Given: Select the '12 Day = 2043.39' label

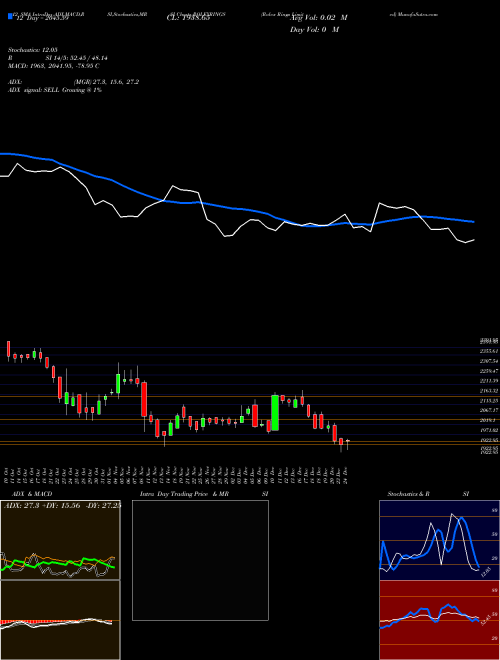Looking at the screenshot, I should click(x=43, y=17).
